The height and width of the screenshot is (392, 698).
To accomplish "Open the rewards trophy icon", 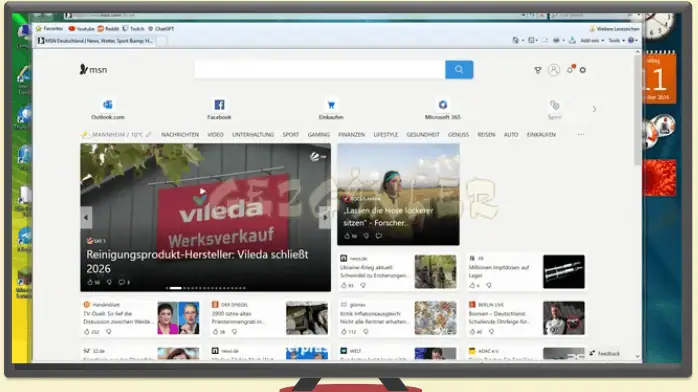I will pyautogui.click(x=538, y=70).
